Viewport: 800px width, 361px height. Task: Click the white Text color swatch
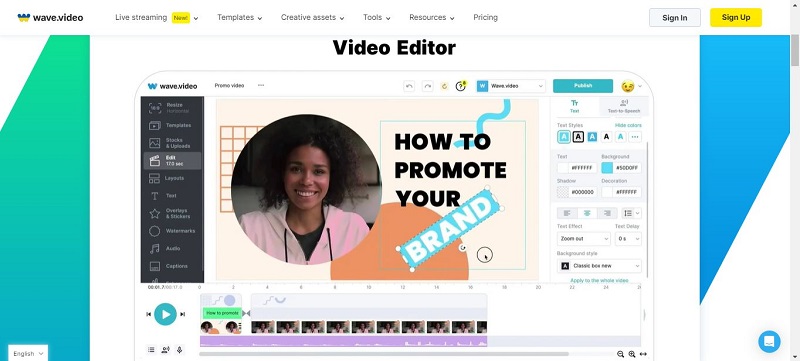pos(563,168)
